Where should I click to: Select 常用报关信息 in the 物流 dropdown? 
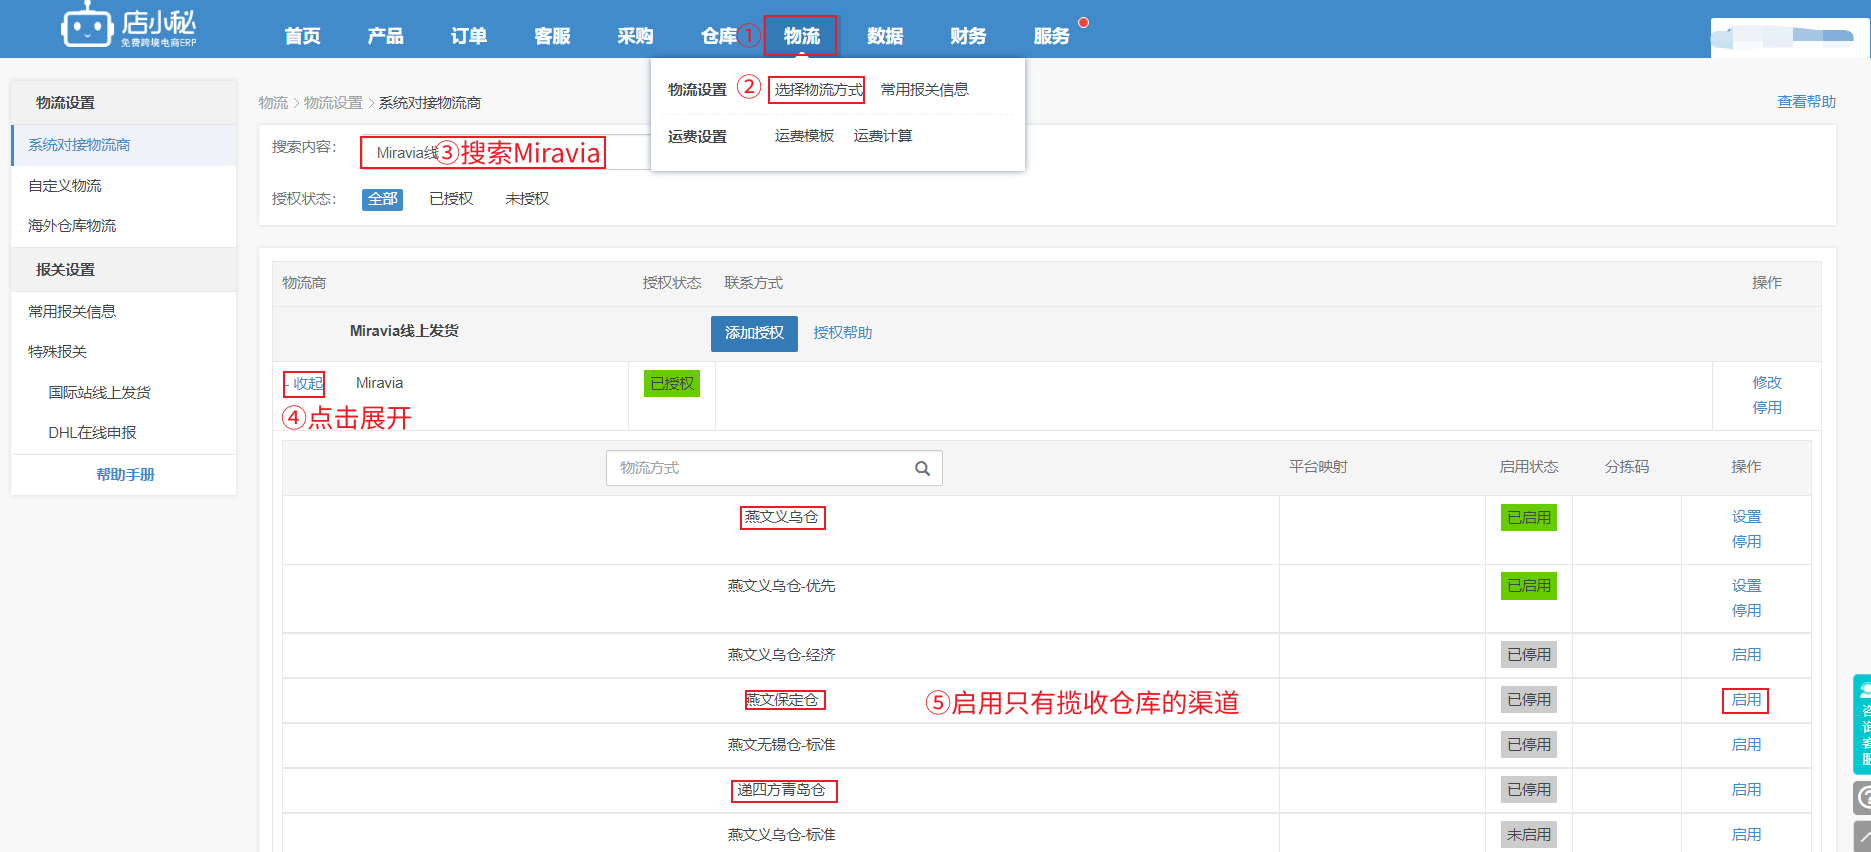tap(925, 90)
